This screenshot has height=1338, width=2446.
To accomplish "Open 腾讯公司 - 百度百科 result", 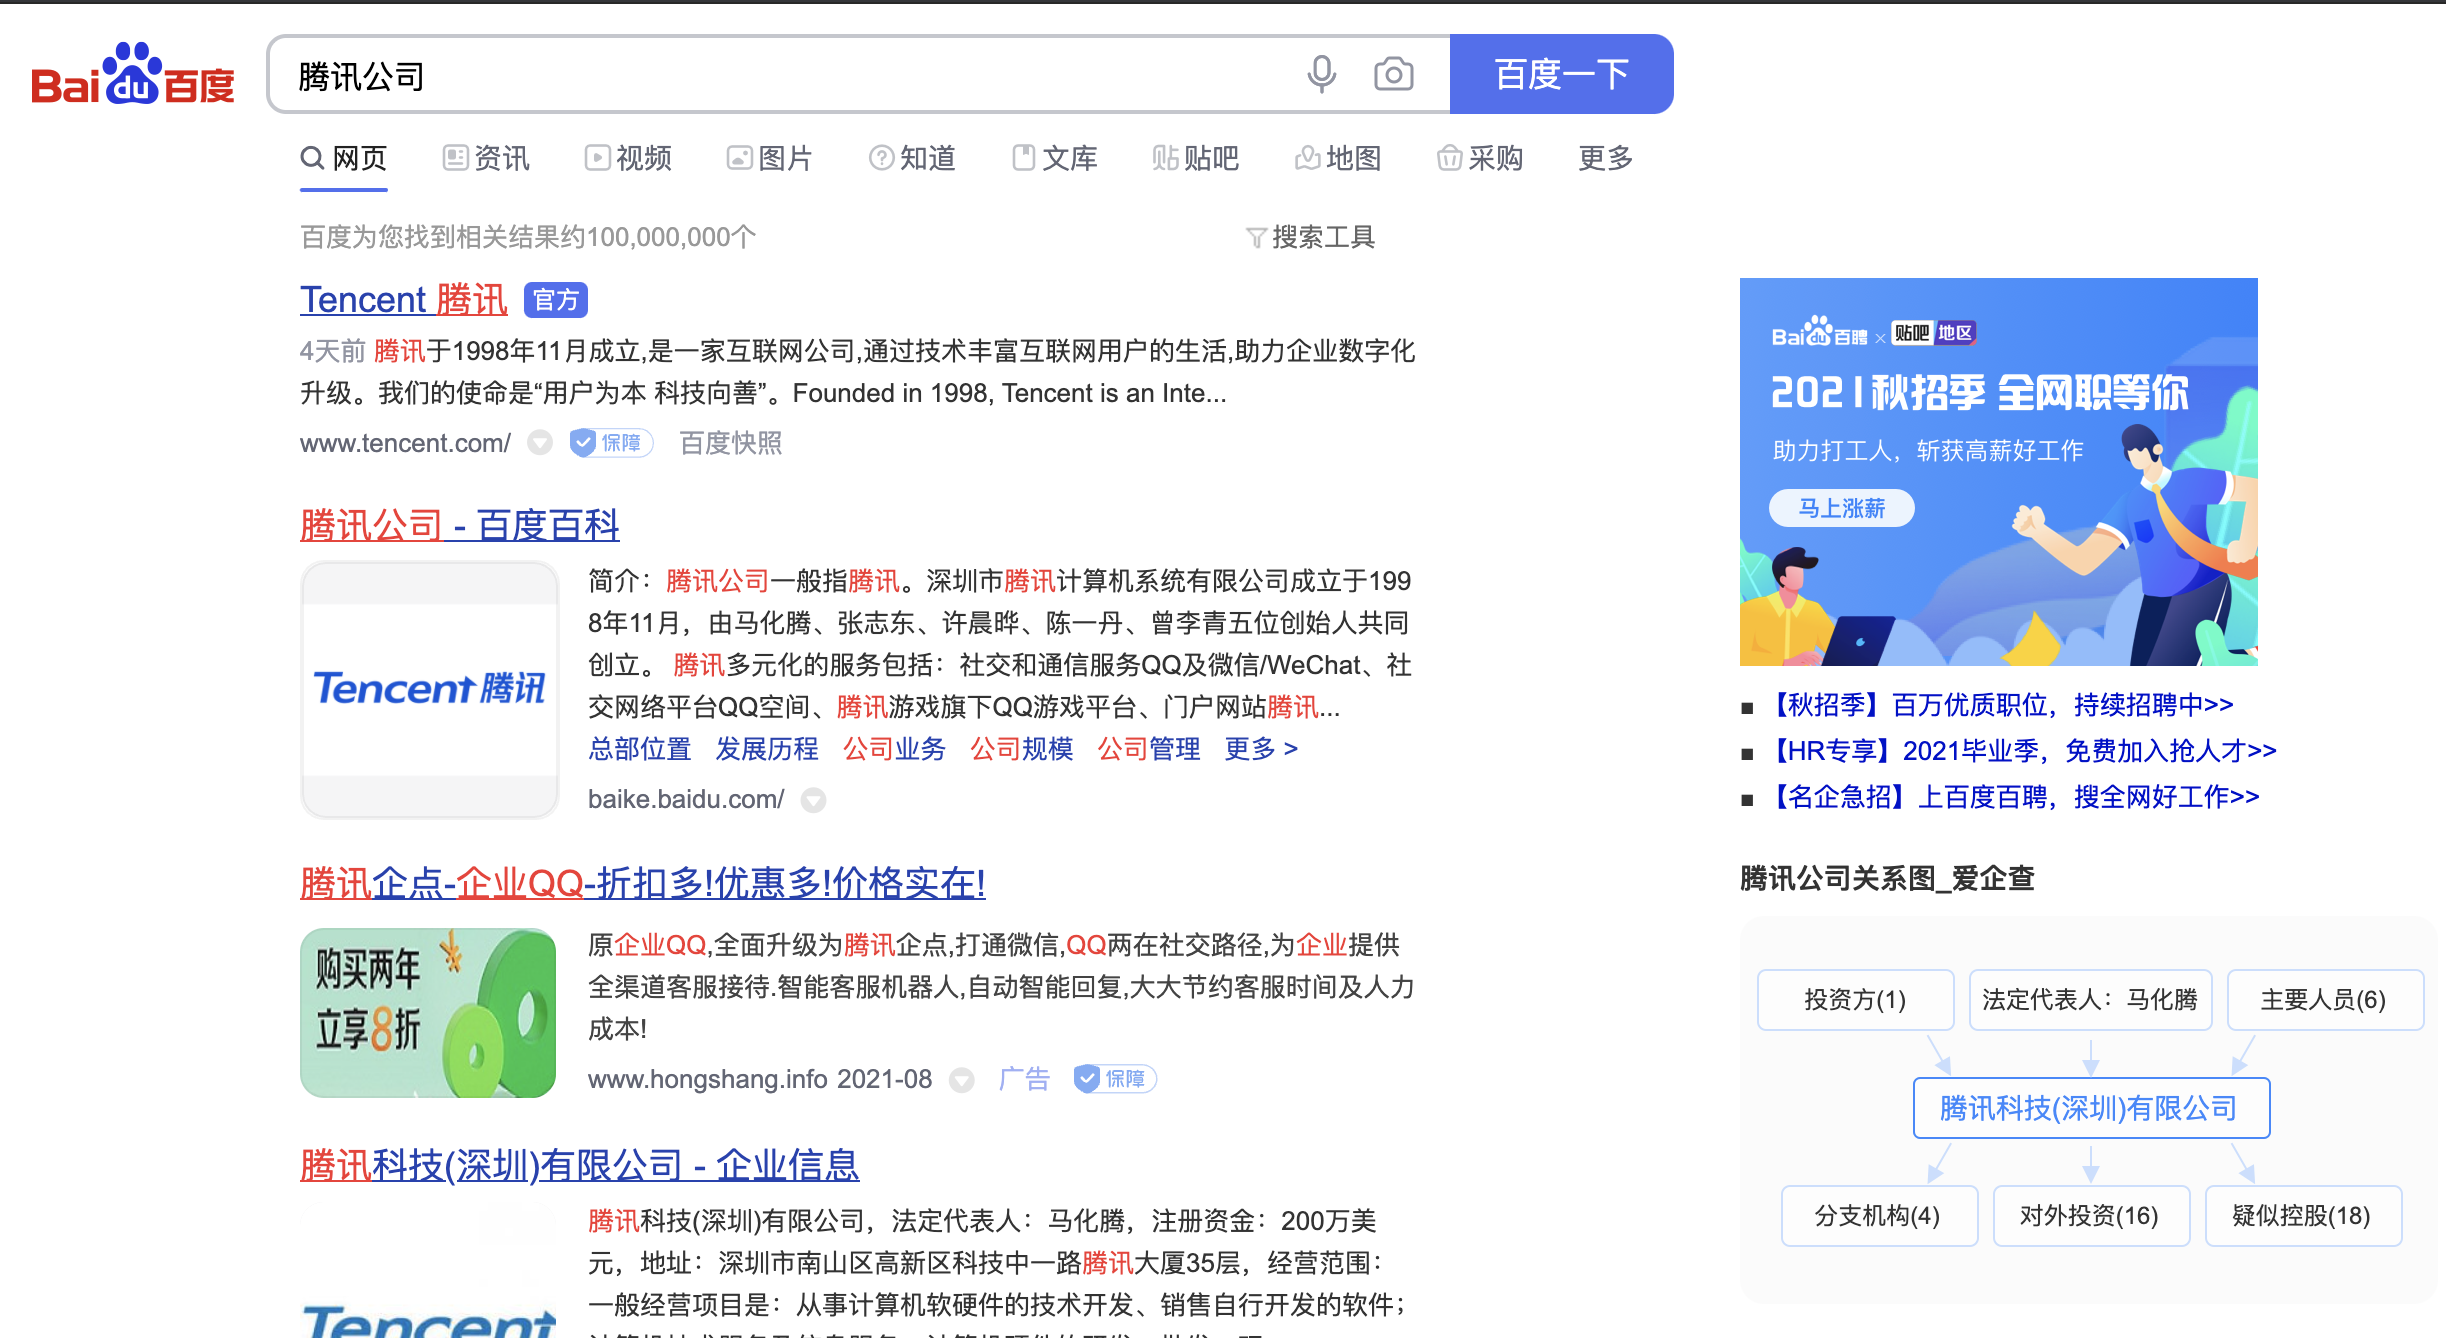I will tap(460, 525).
